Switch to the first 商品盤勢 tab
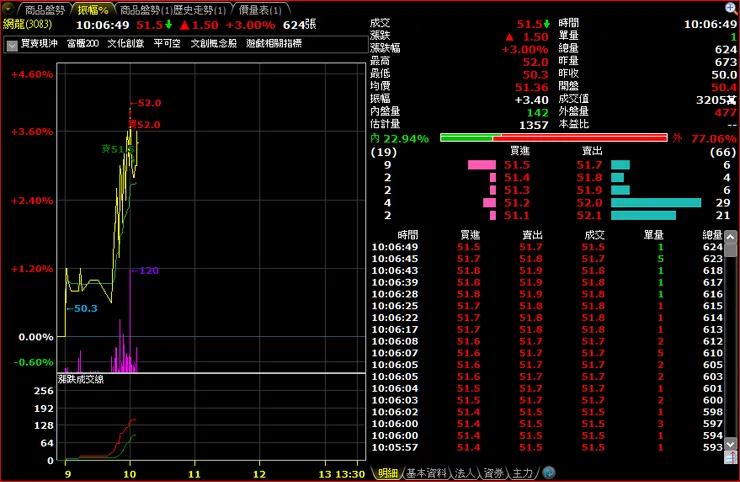 [x=44, y=9]
